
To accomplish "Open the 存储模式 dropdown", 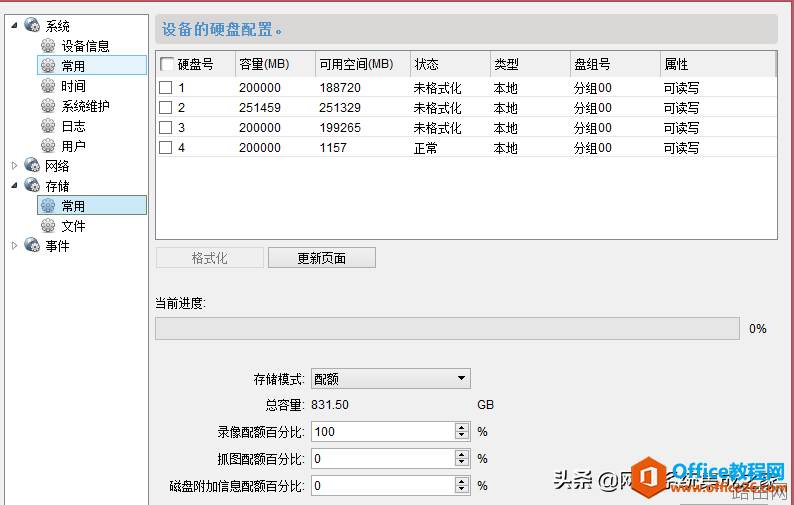I will pos(390,378).
